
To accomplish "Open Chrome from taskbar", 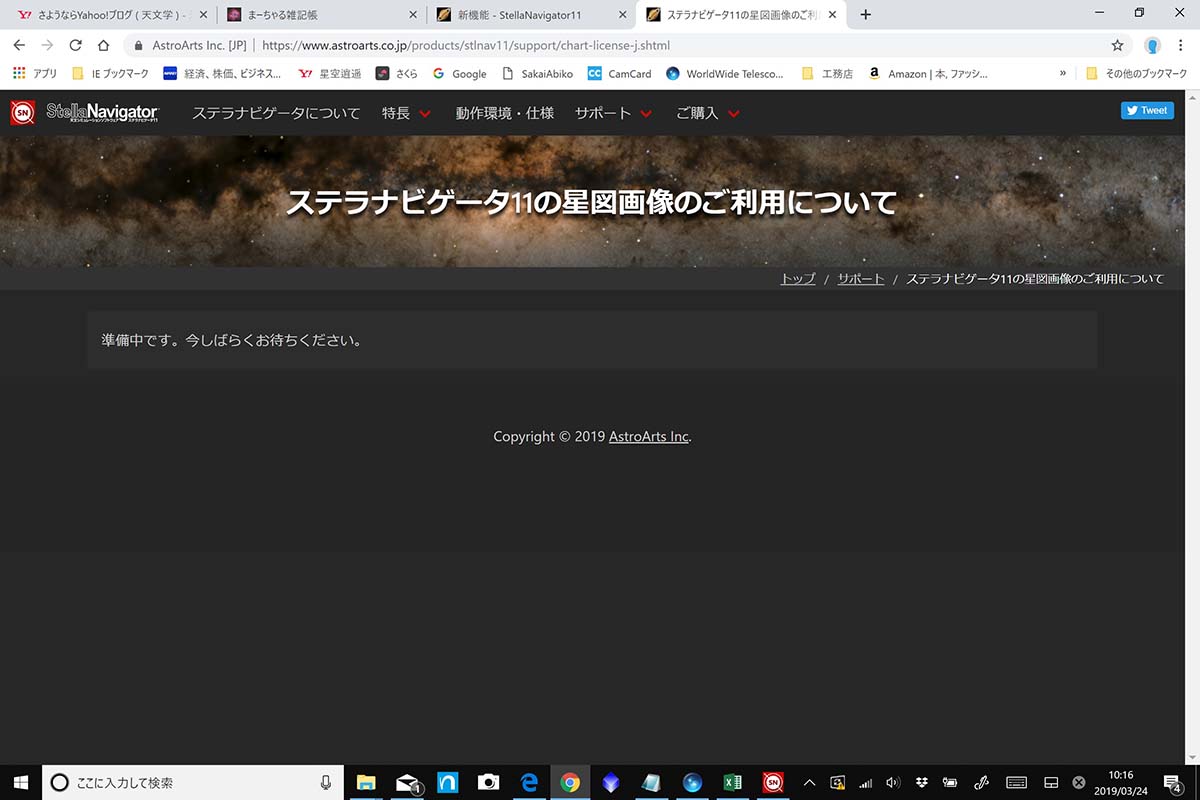I will pos(570,782).
